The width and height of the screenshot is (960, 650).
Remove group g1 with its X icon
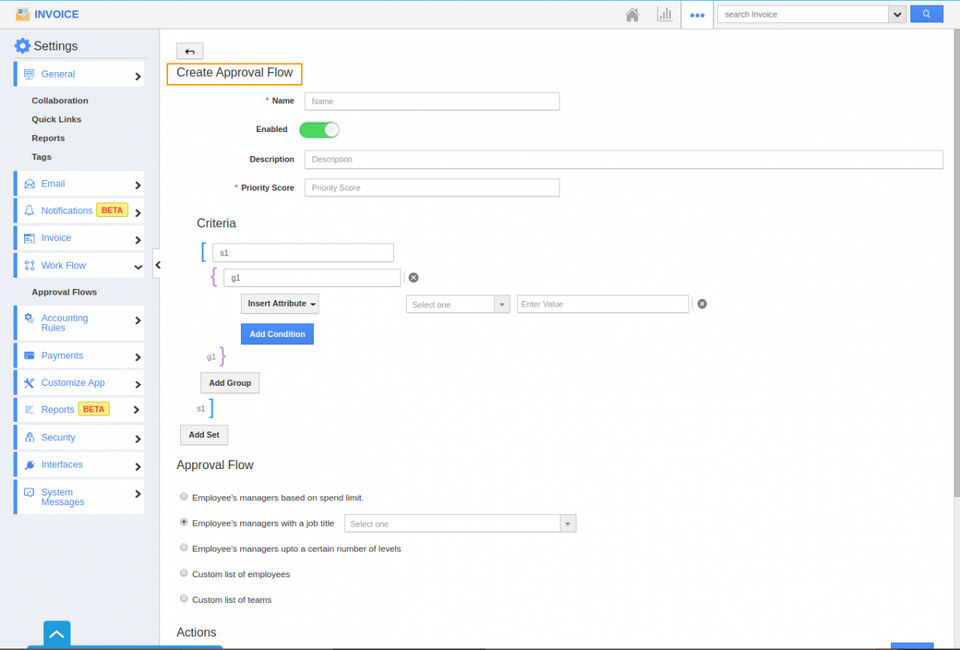tap(413, 278)
